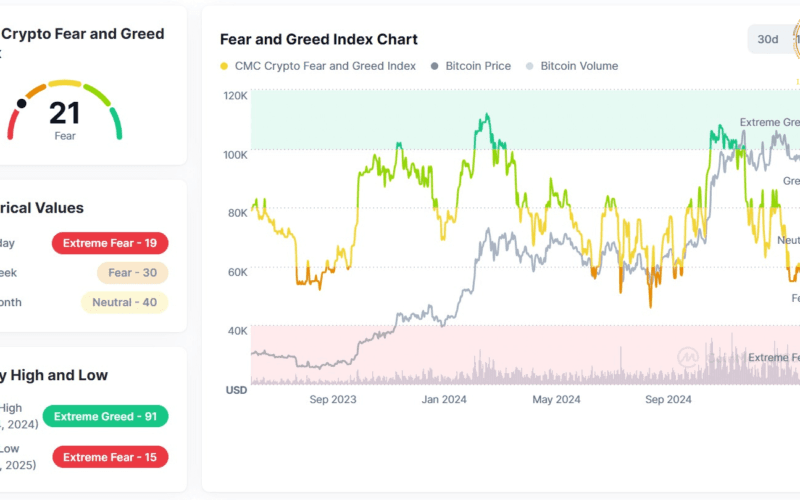Image resolution: width=800 pixels, height=500 pixels.
Task: Click the Extreme Fear - 15 badge
Action: pyautogui.click(x=110, y=457)
